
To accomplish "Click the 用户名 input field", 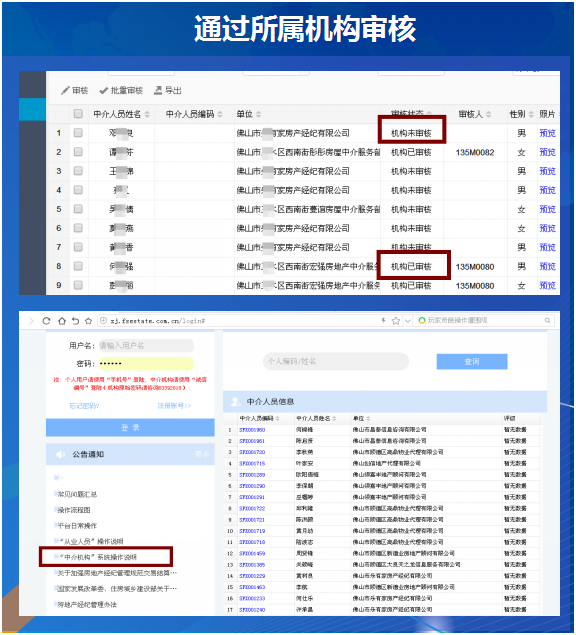I will tap(146, 345).
